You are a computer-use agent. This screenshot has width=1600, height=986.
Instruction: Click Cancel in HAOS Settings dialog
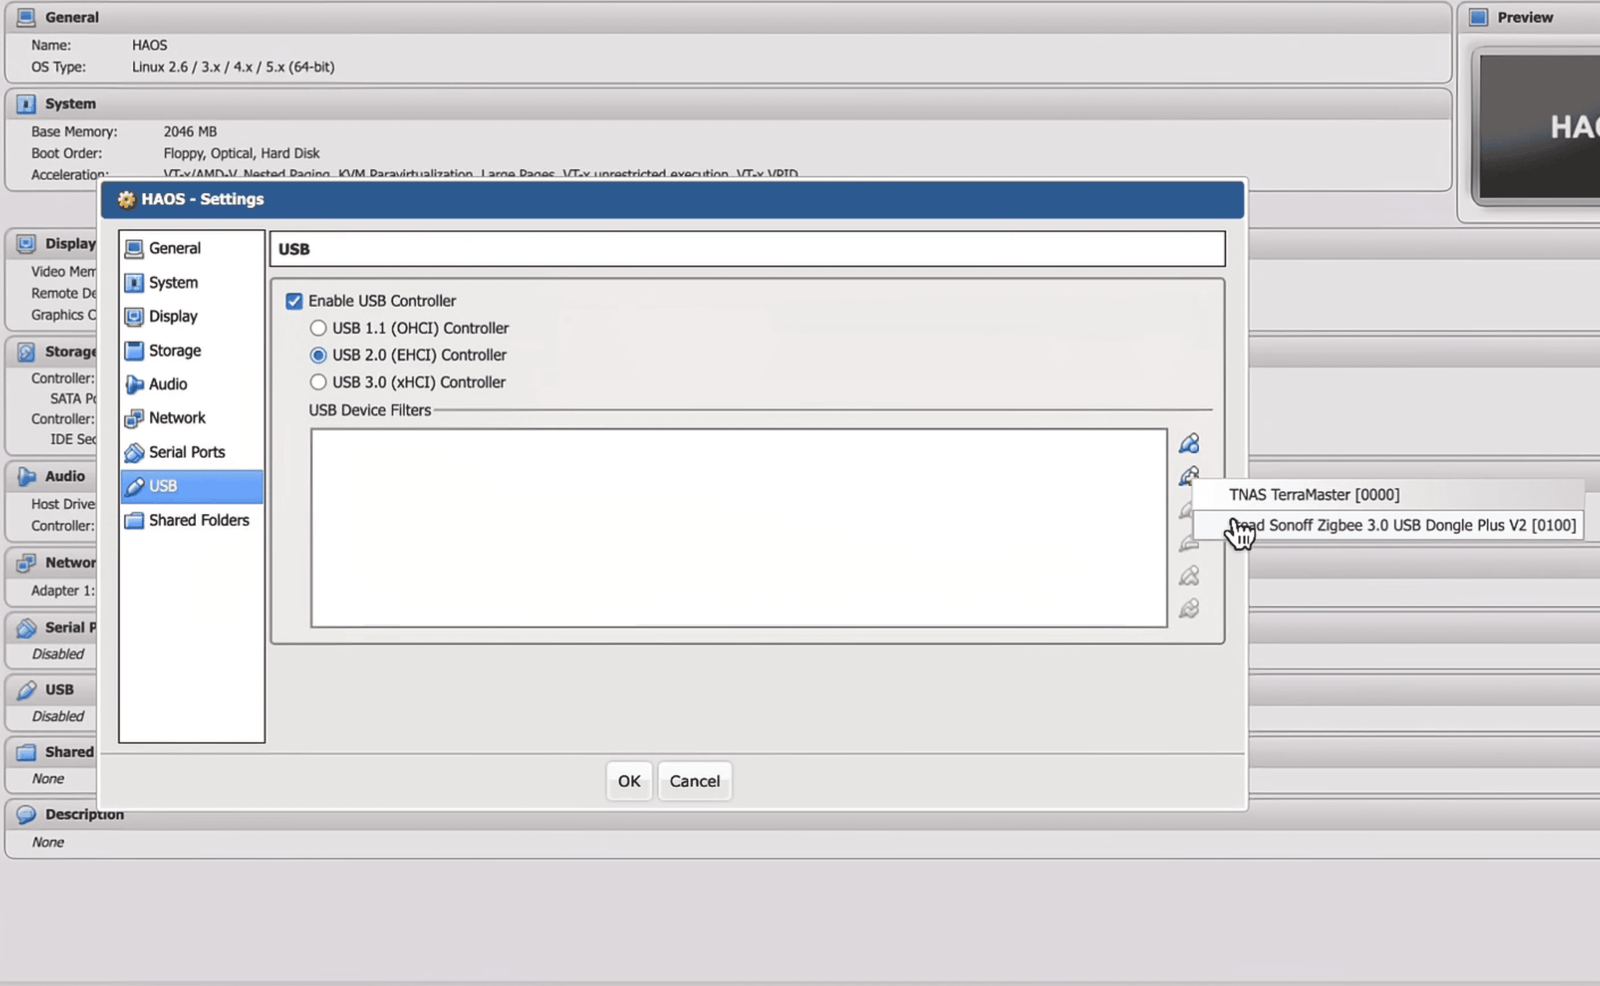click(x=695, y=781)
